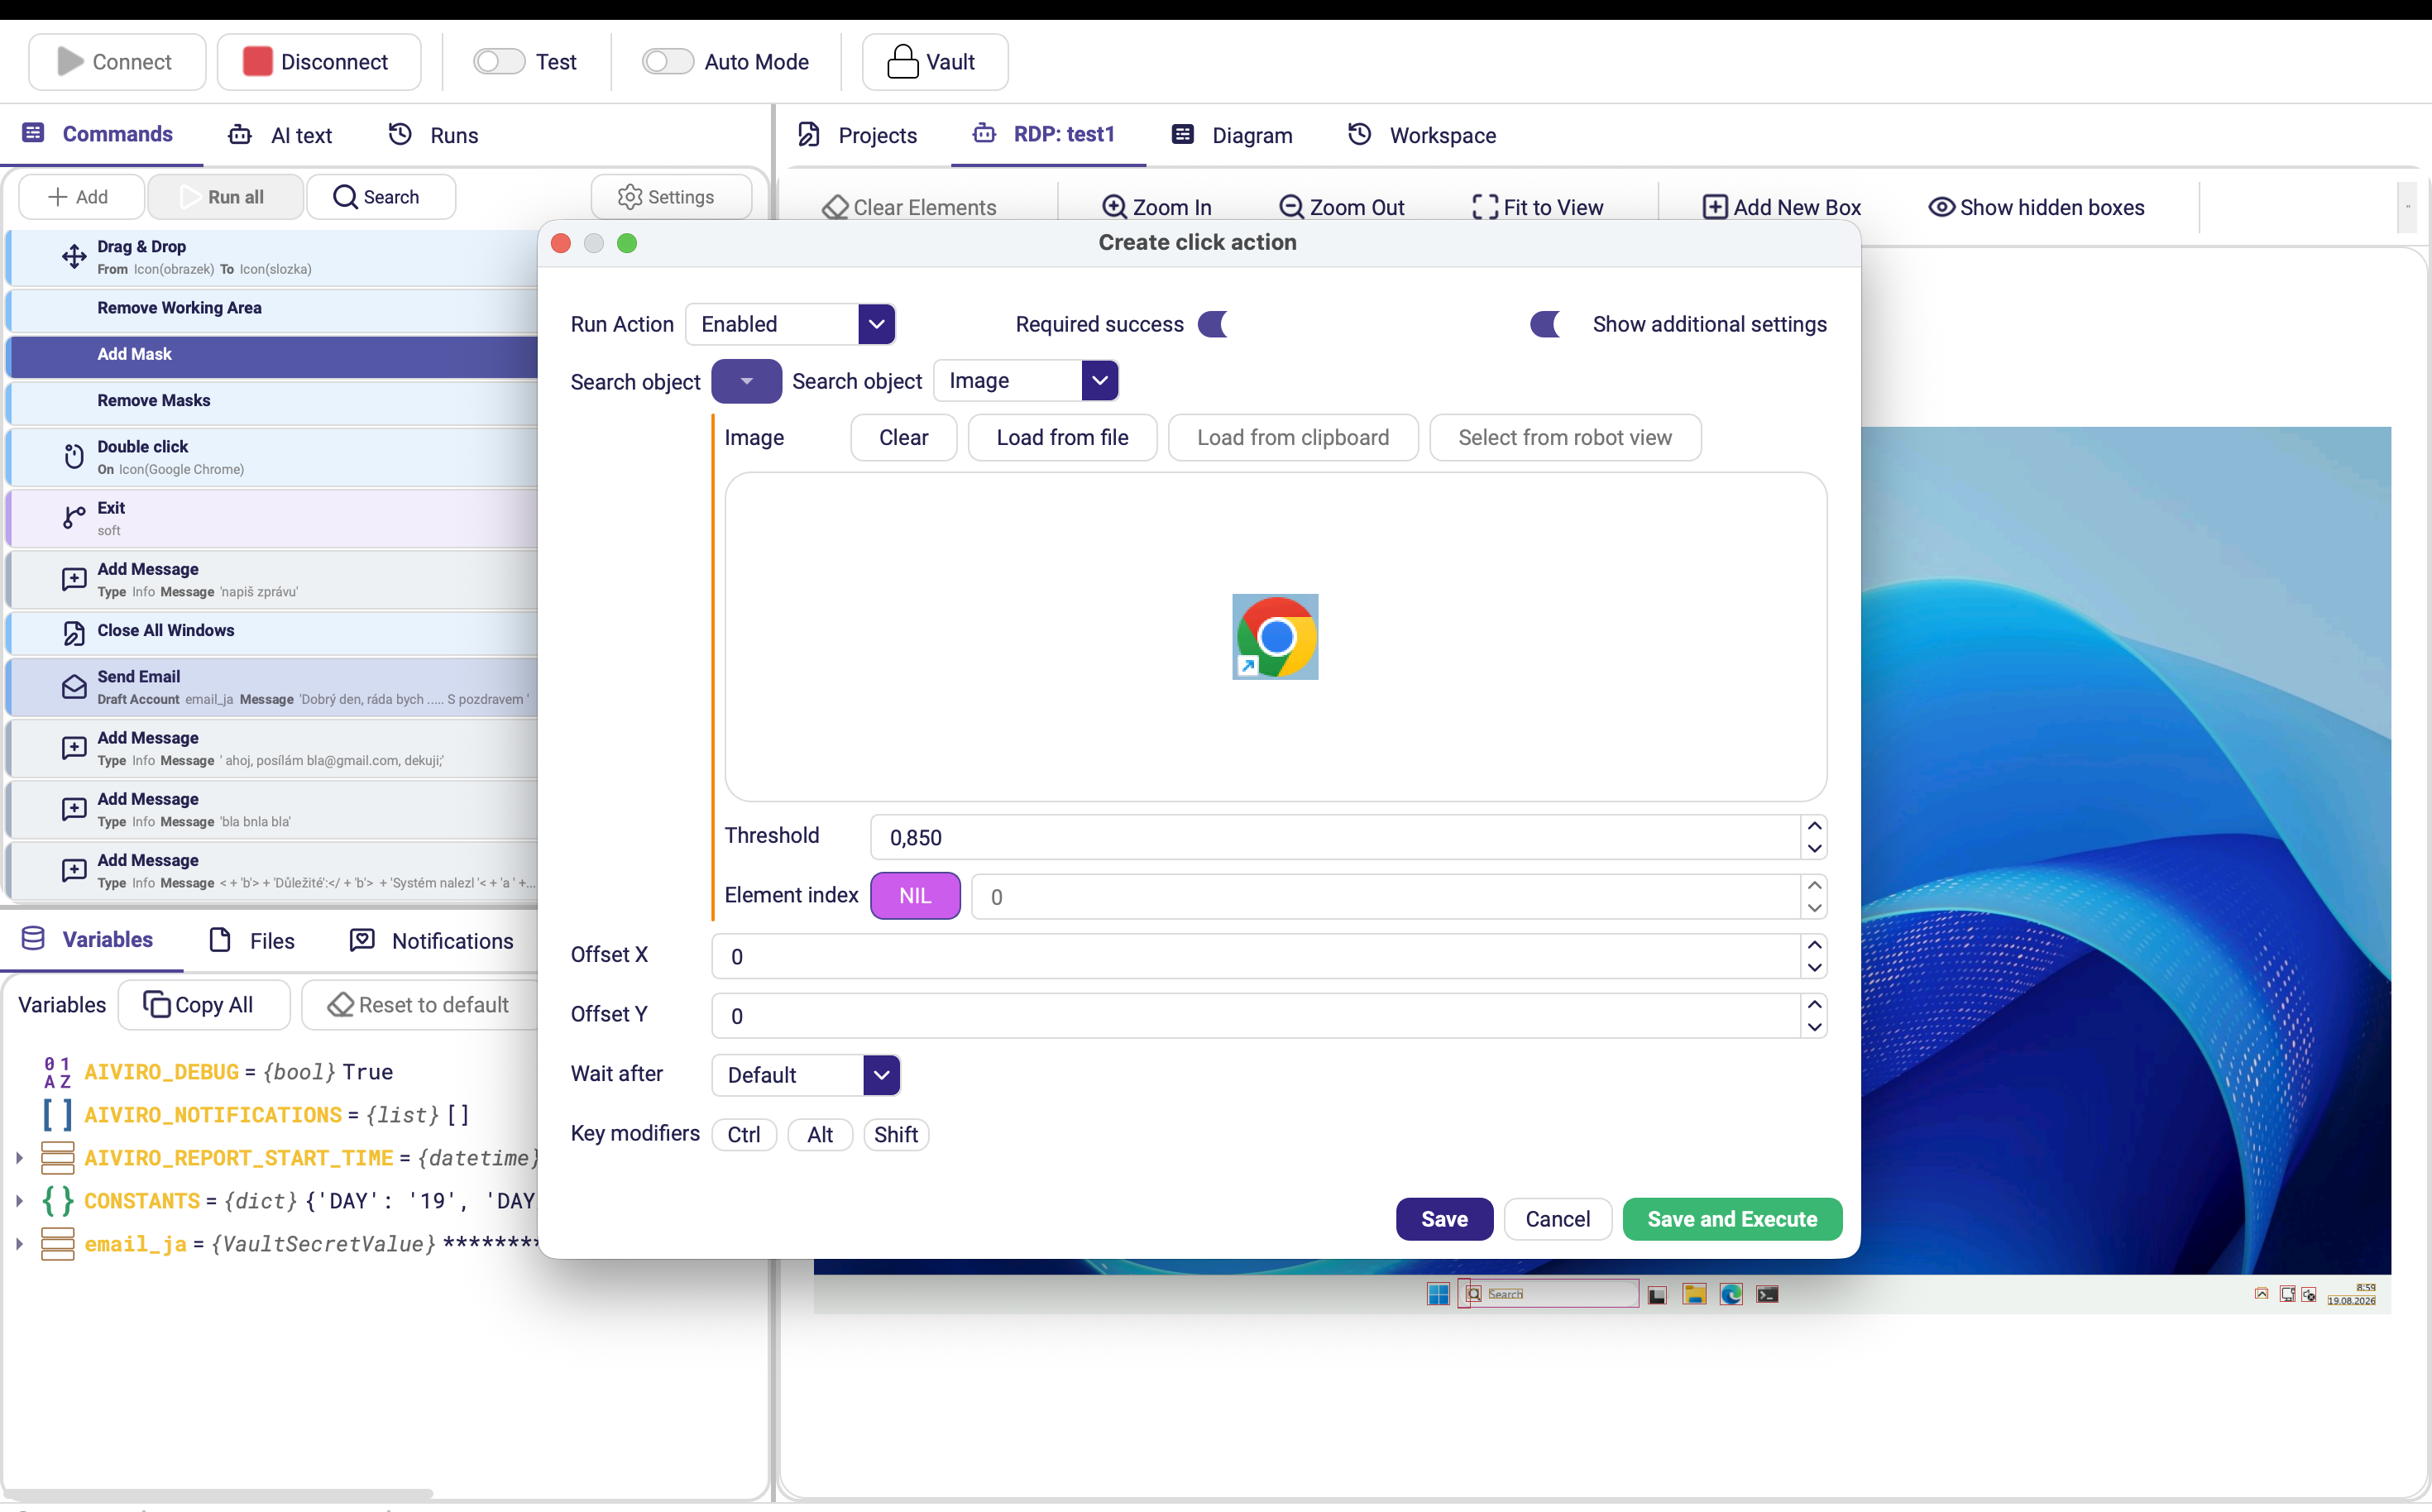The width and height of the screenshot is (2432, 1512).
Task: Click the Load from file button
Action: 1062,438
